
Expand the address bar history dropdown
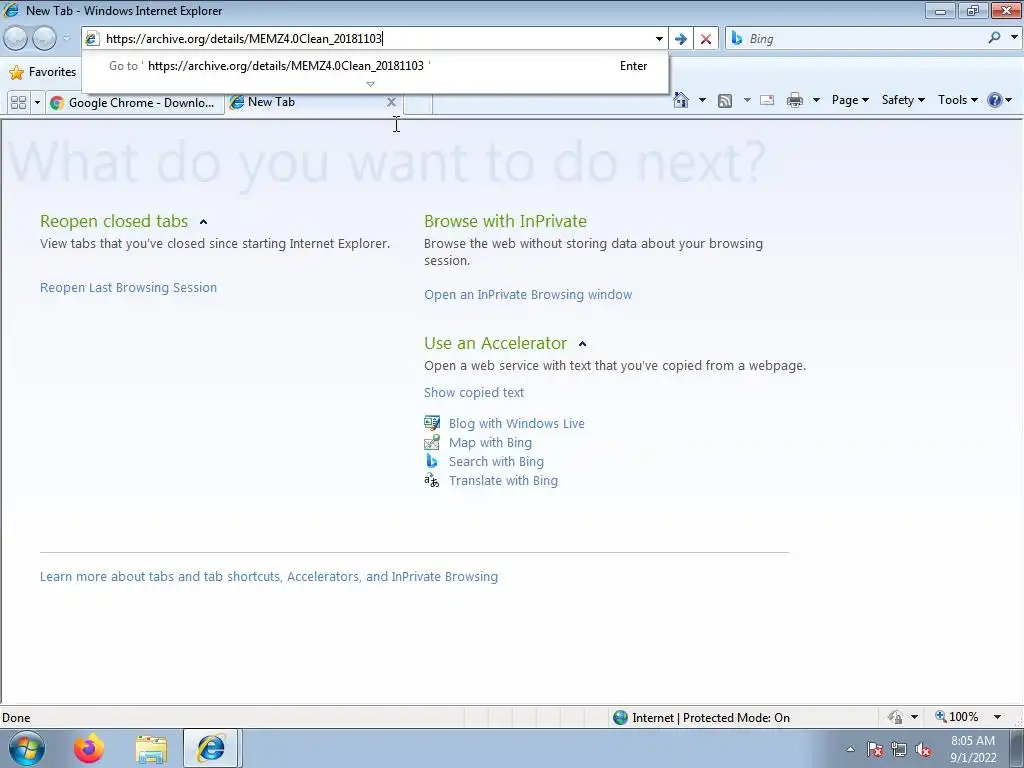(659, 39)
